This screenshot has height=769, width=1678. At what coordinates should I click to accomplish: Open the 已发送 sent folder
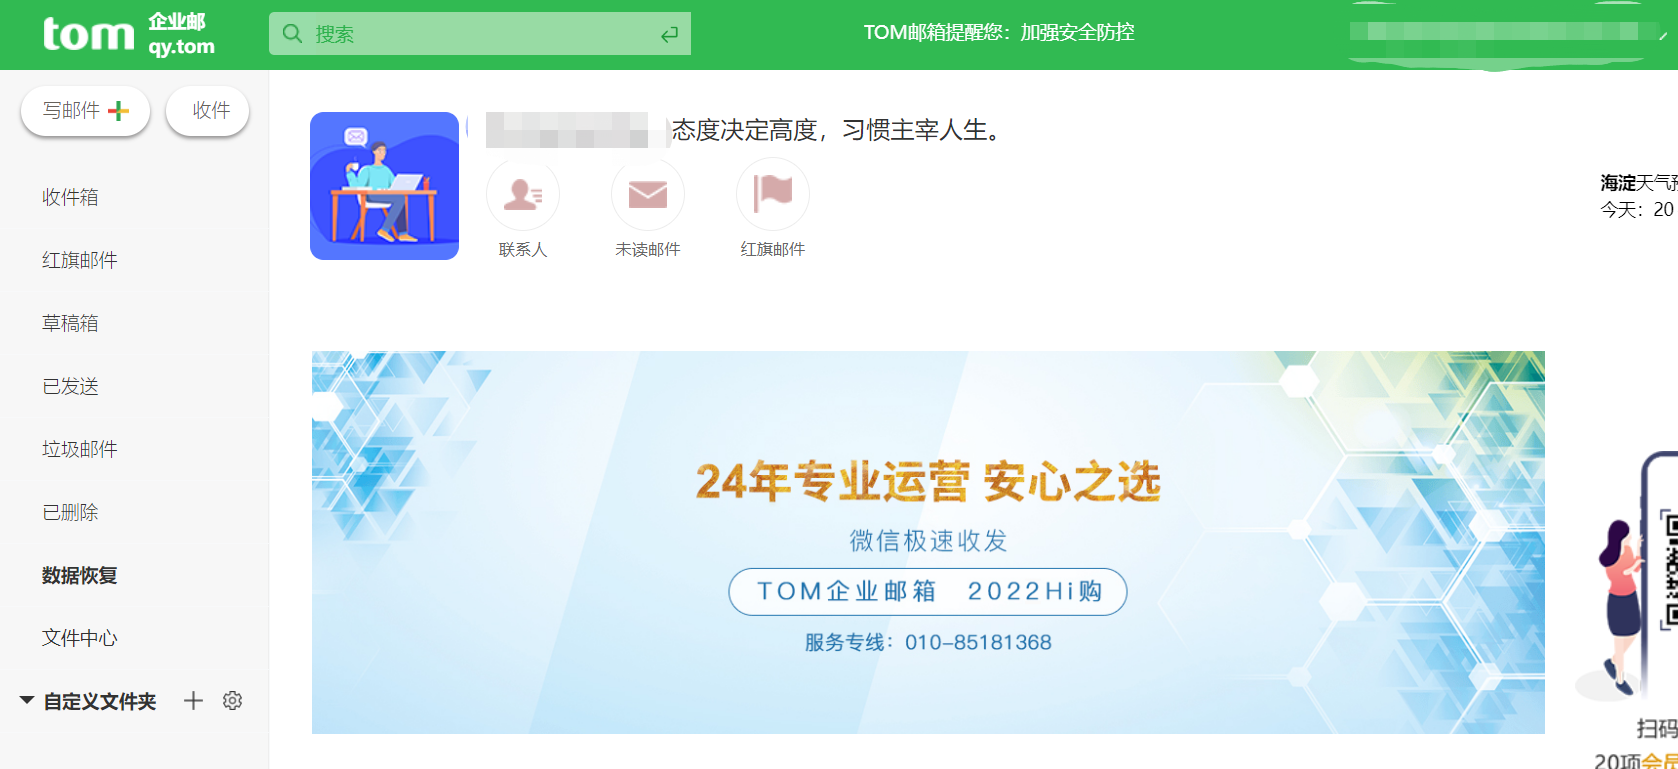point(70,386)
